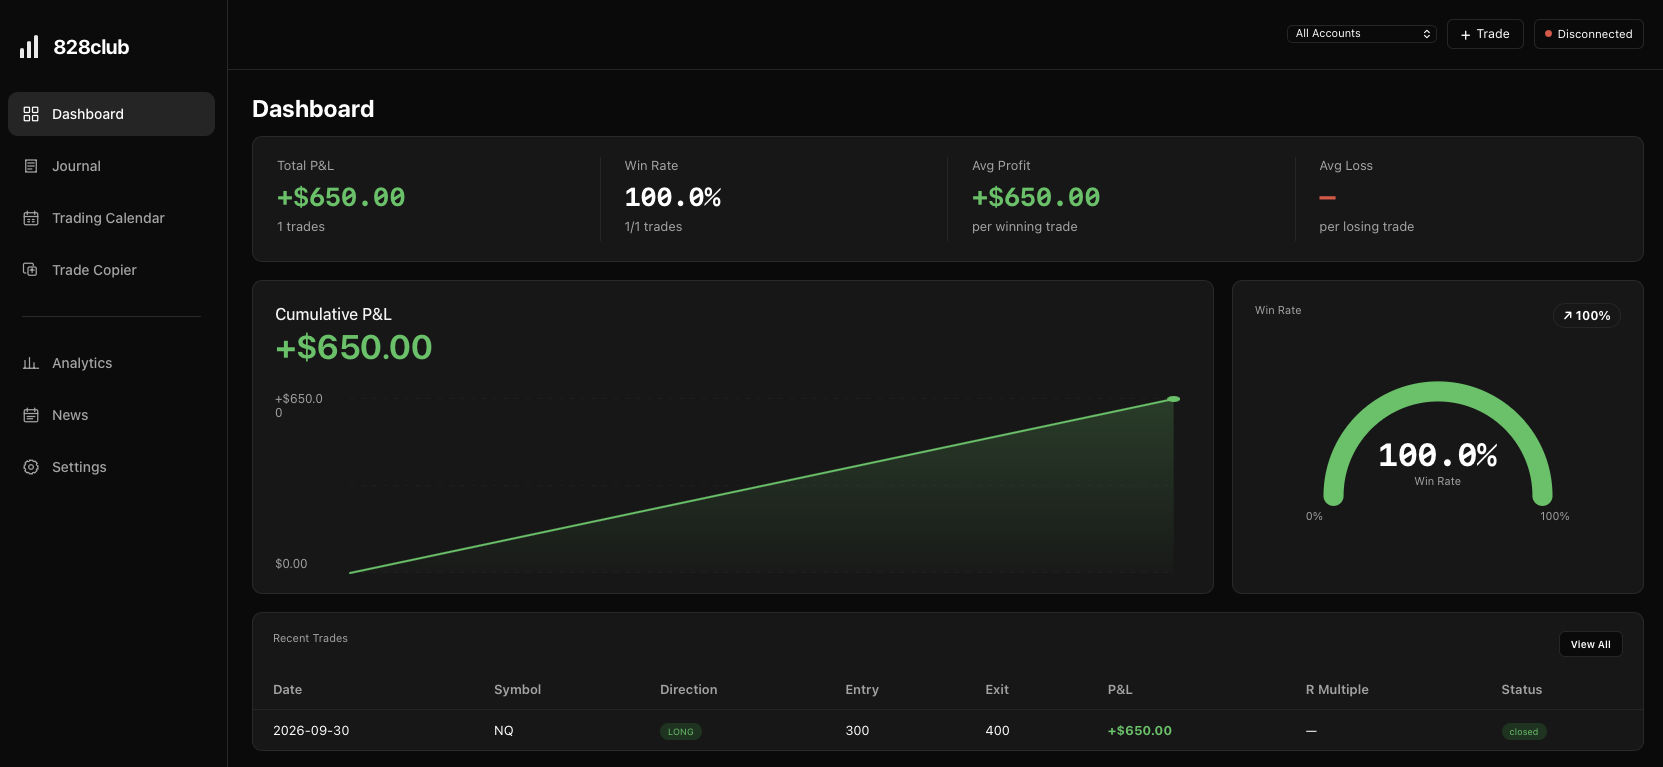This screenshot has height=767, width=1663.
Task: Expand the All Accounts dropdown
Action: coord(1362,34)
